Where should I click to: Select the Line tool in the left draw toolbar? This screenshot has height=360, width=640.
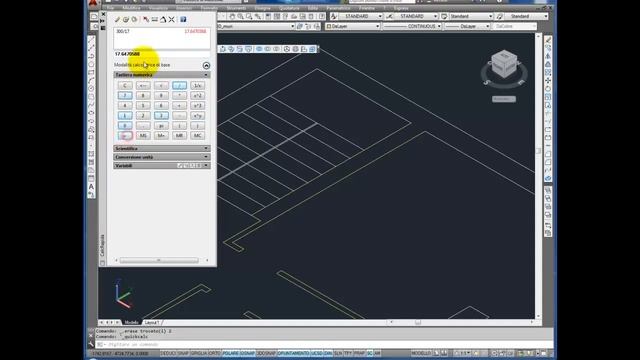[x=91, y=40]
